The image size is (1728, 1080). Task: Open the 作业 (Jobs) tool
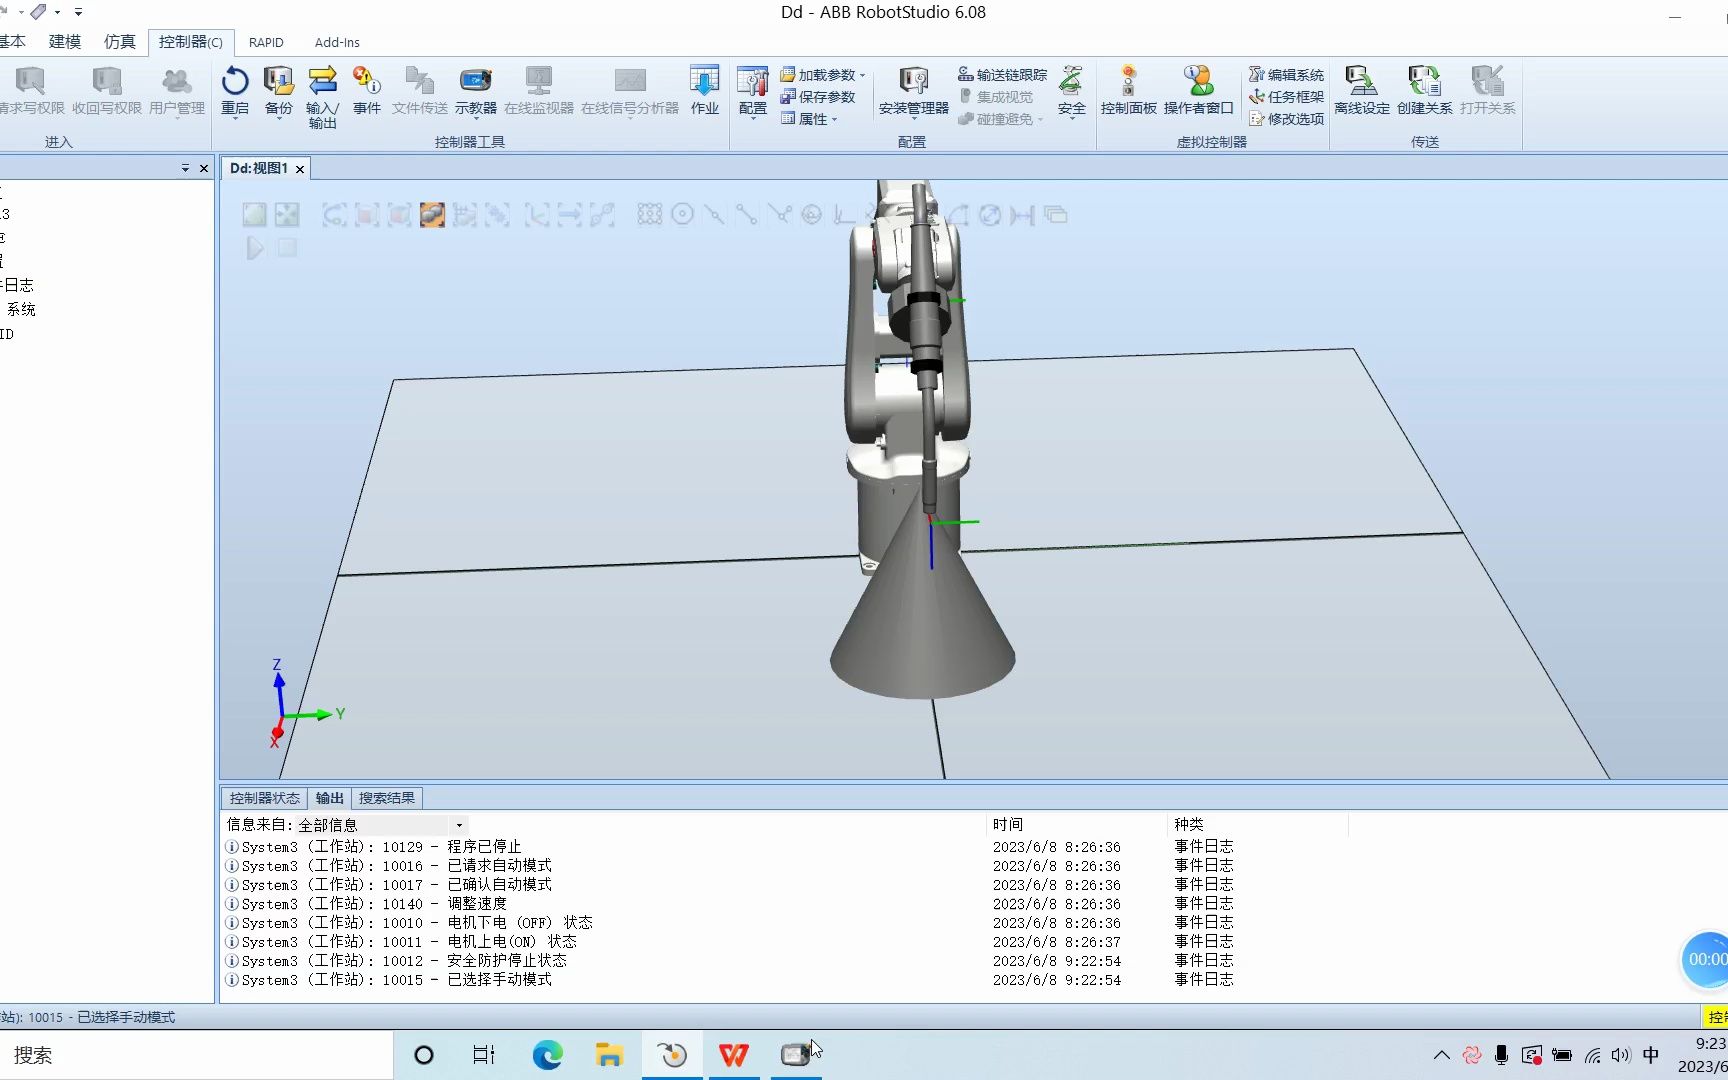click(704, 91)
